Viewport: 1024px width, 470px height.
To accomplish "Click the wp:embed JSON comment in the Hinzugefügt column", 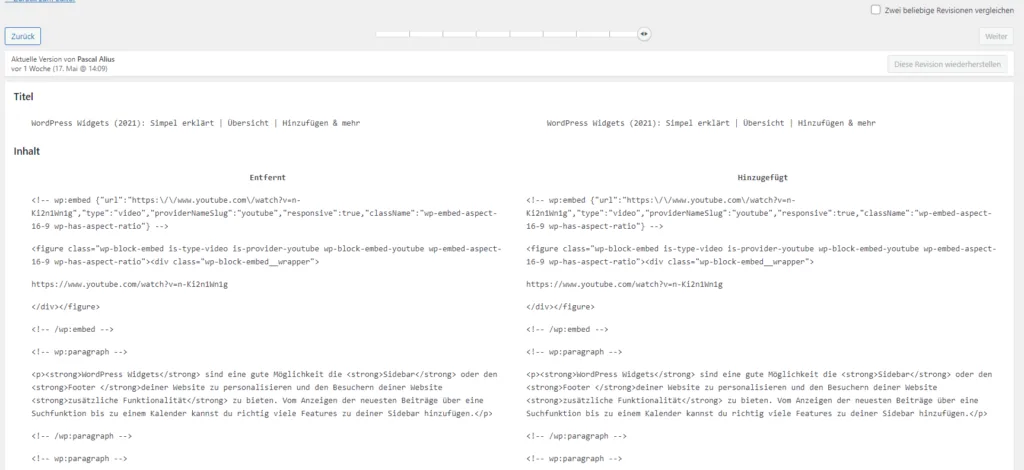I will (x=760, y=213).
